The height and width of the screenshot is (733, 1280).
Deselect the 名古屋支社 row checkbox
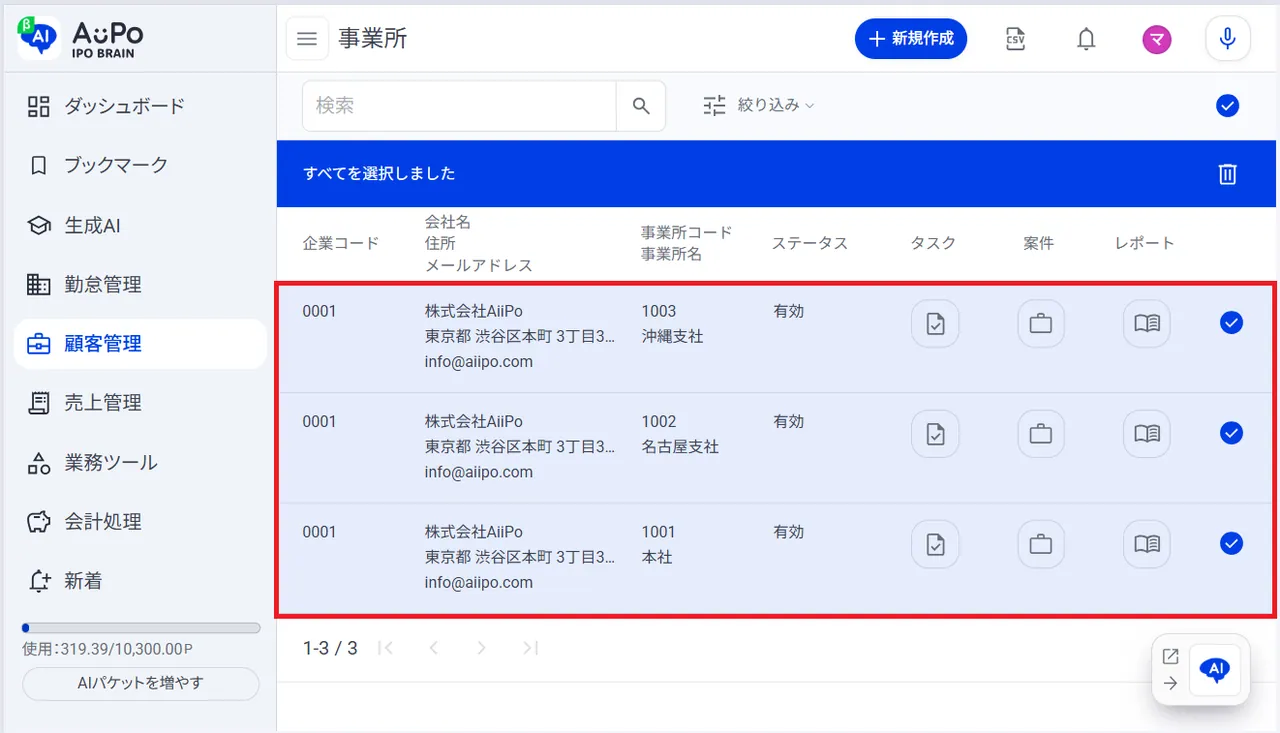pyautogui.click(x=1232, y=432)
